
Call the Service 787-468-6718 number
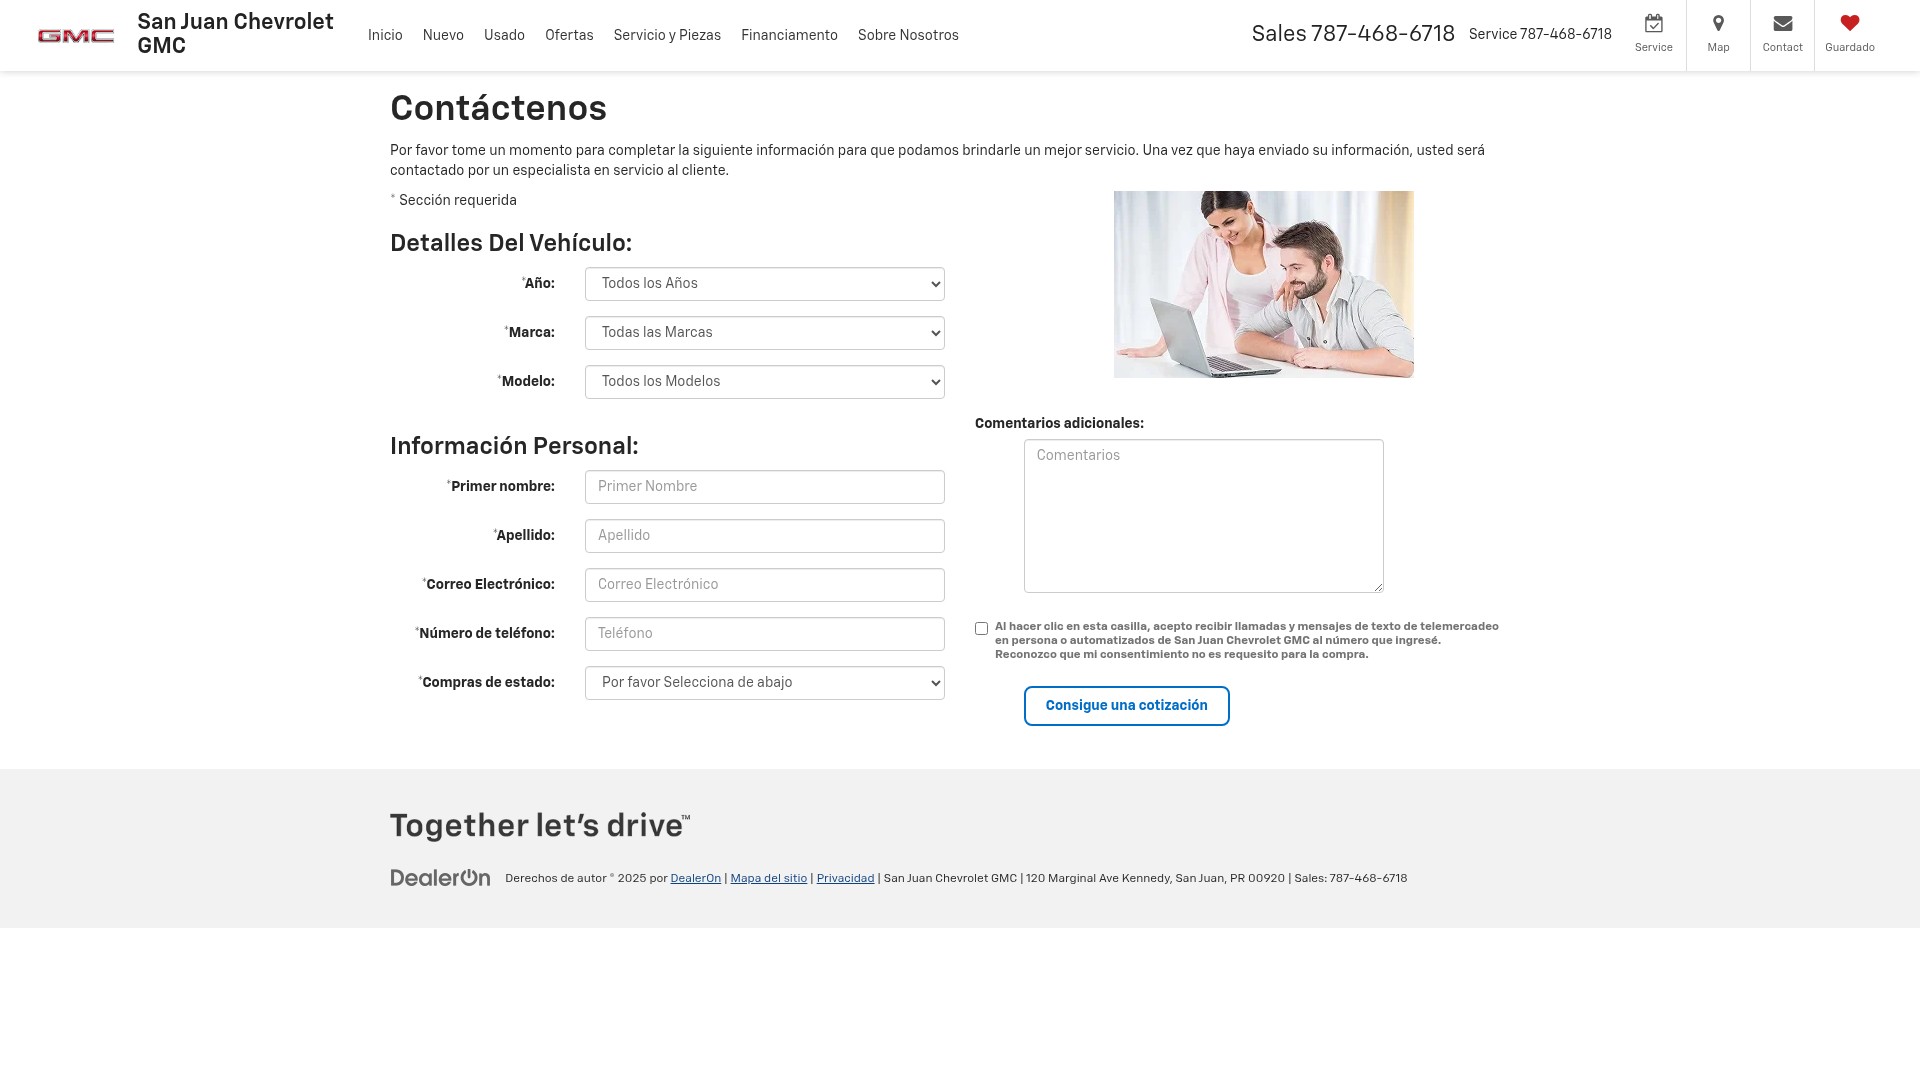[x=1540, y=35]
